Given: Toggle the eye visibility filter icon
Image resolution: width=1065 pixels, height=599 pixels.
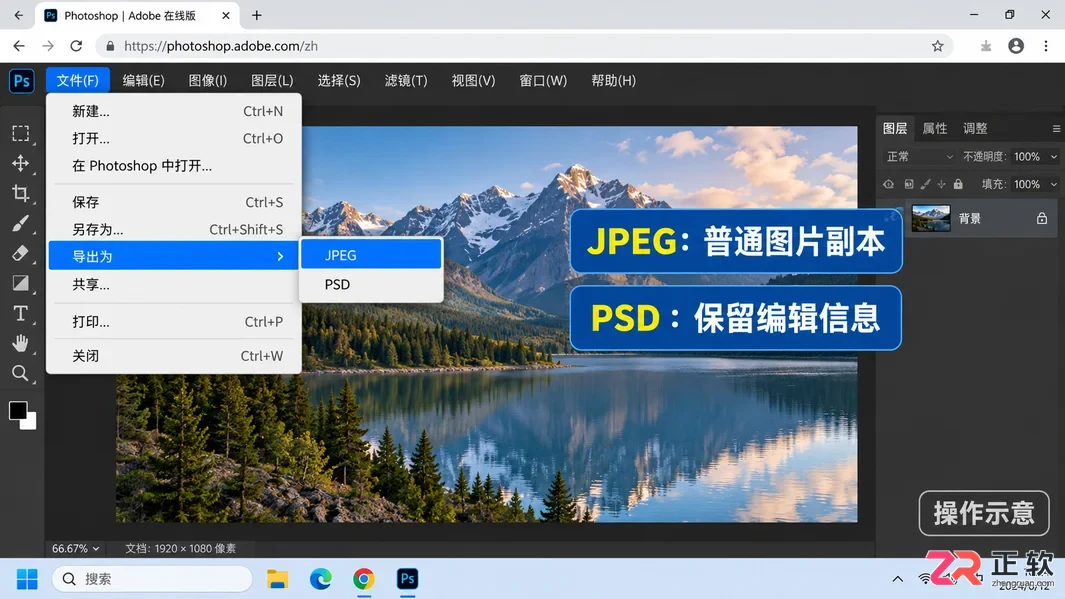Looking at the screenshot, I should point(888,184).
